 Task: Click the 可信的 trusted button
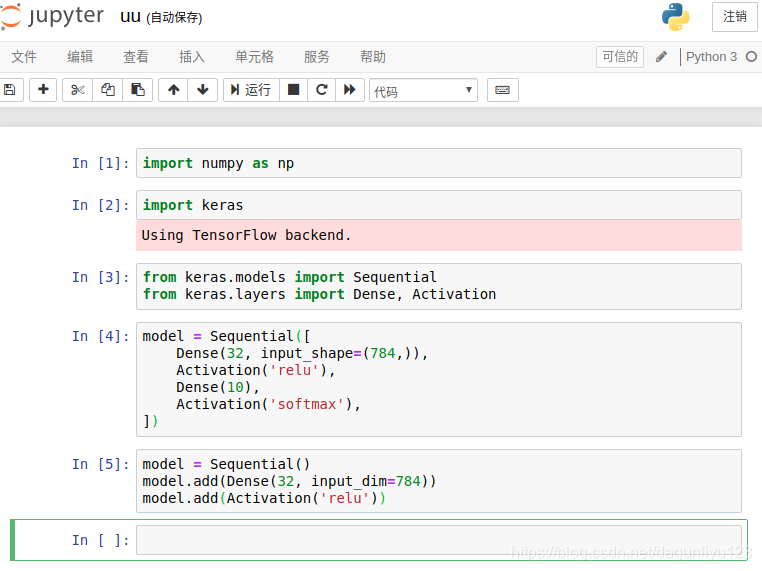point(620,57)
